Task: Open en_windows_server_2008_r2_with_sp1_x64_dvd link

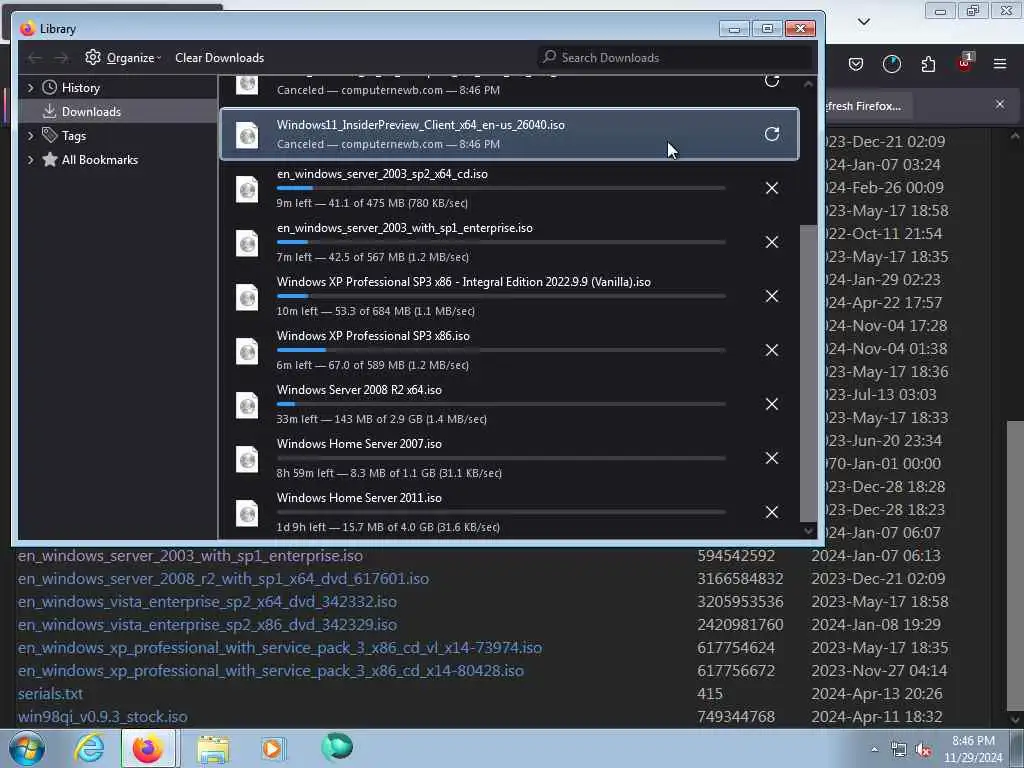Action: [x=223, y=579]
